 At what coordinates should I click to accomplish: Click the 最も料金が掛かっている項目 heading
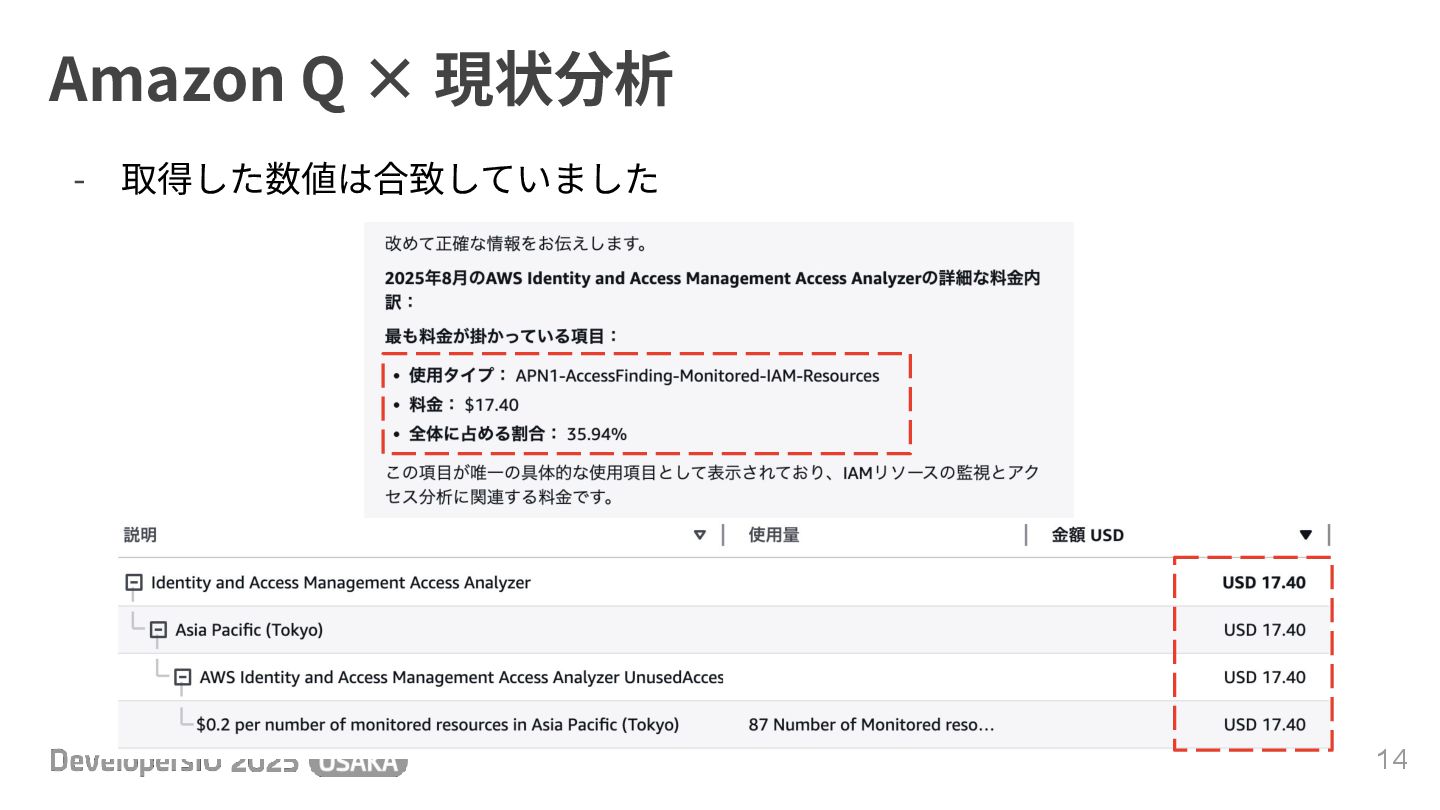pyautogui.click(x=502, y=337)
